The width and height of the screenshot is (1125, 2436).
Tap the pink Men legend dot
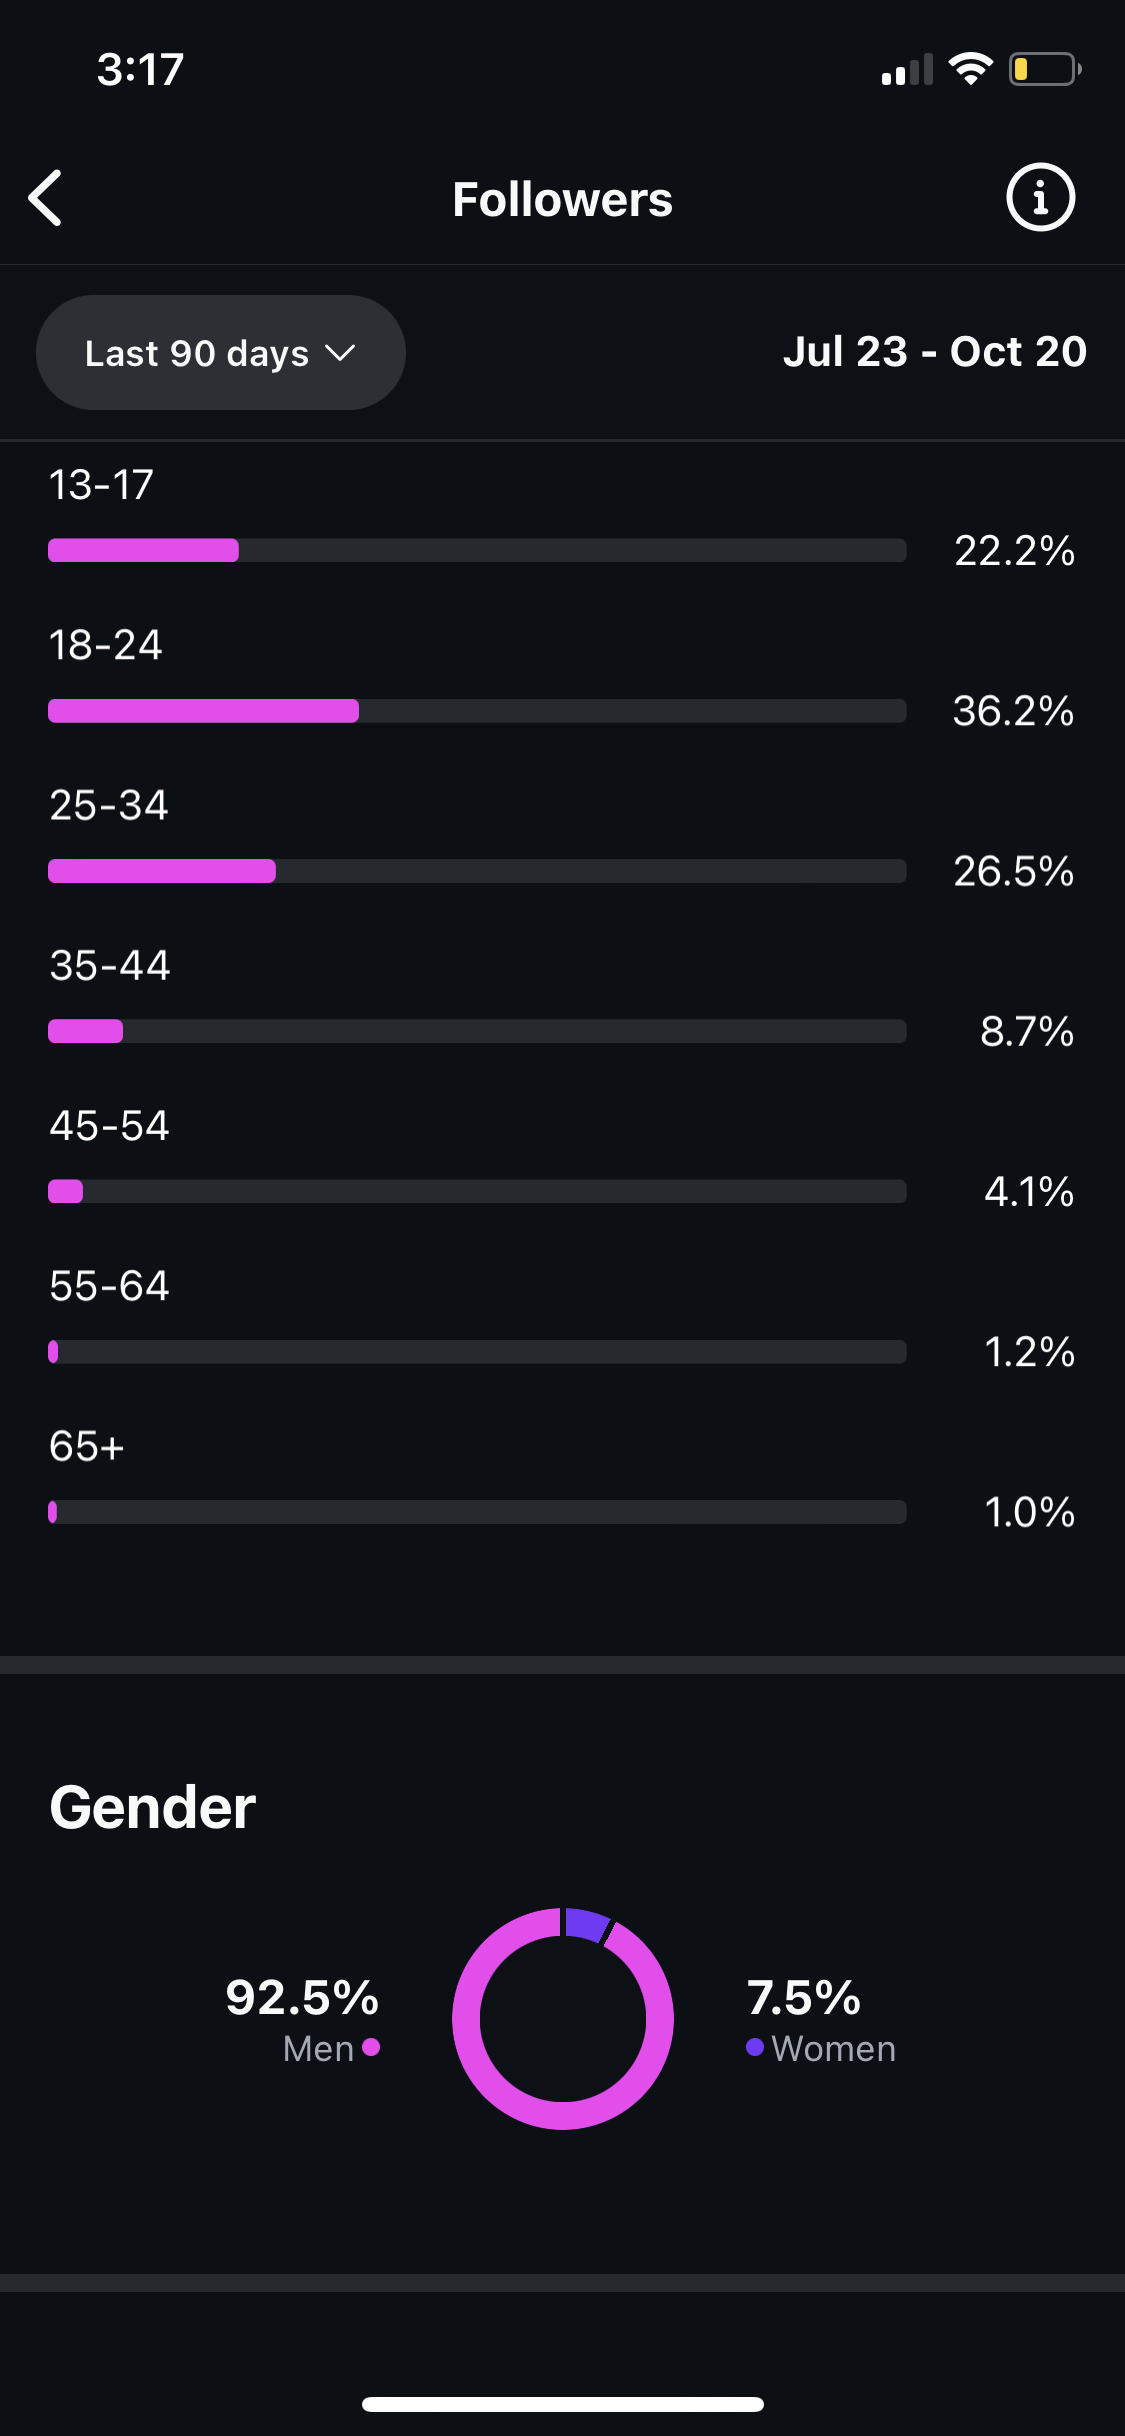371,2047
